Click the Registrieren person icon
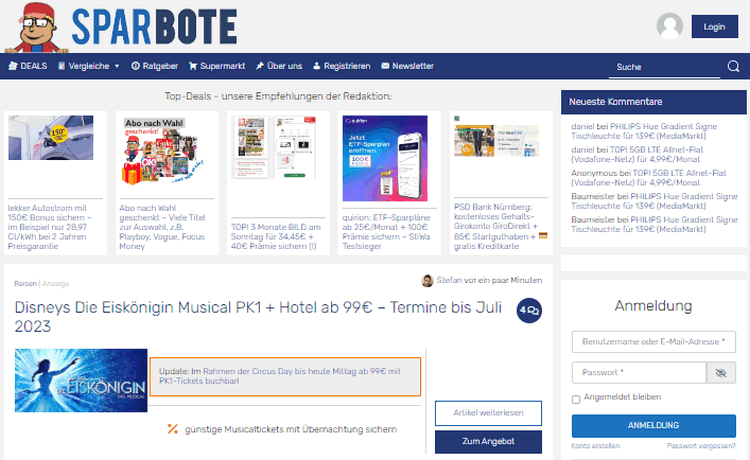Image resolution: width=750 pixels, height=460 pixels. pyautogui.click(x=317, y=66)
